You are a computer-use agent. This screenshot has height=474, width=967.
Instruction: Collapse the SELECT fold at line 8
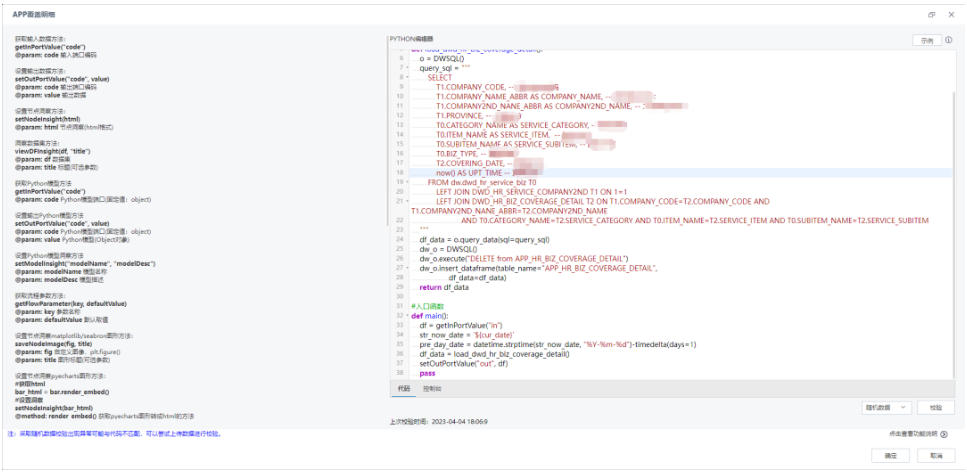[408, 77]
